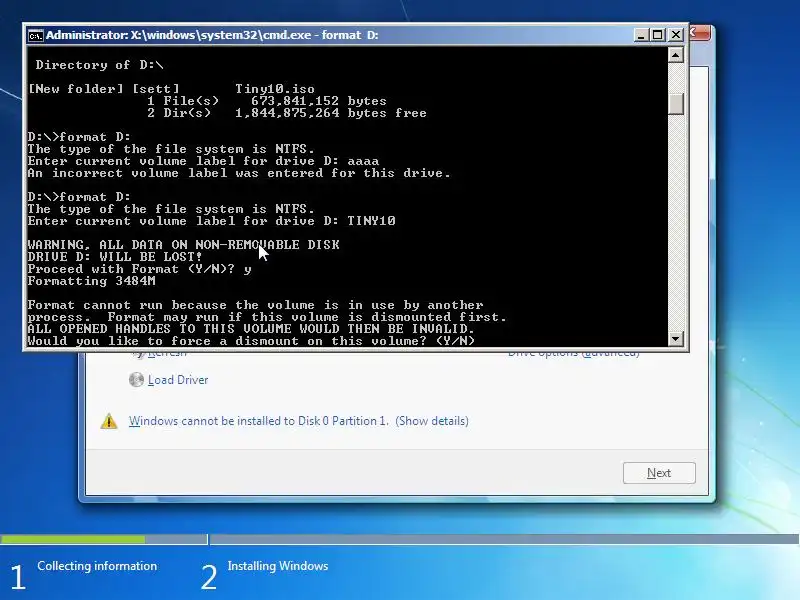Click the yellow warning triangle icon
Viewport: 800px width, 600px height.
click(109, 421)
